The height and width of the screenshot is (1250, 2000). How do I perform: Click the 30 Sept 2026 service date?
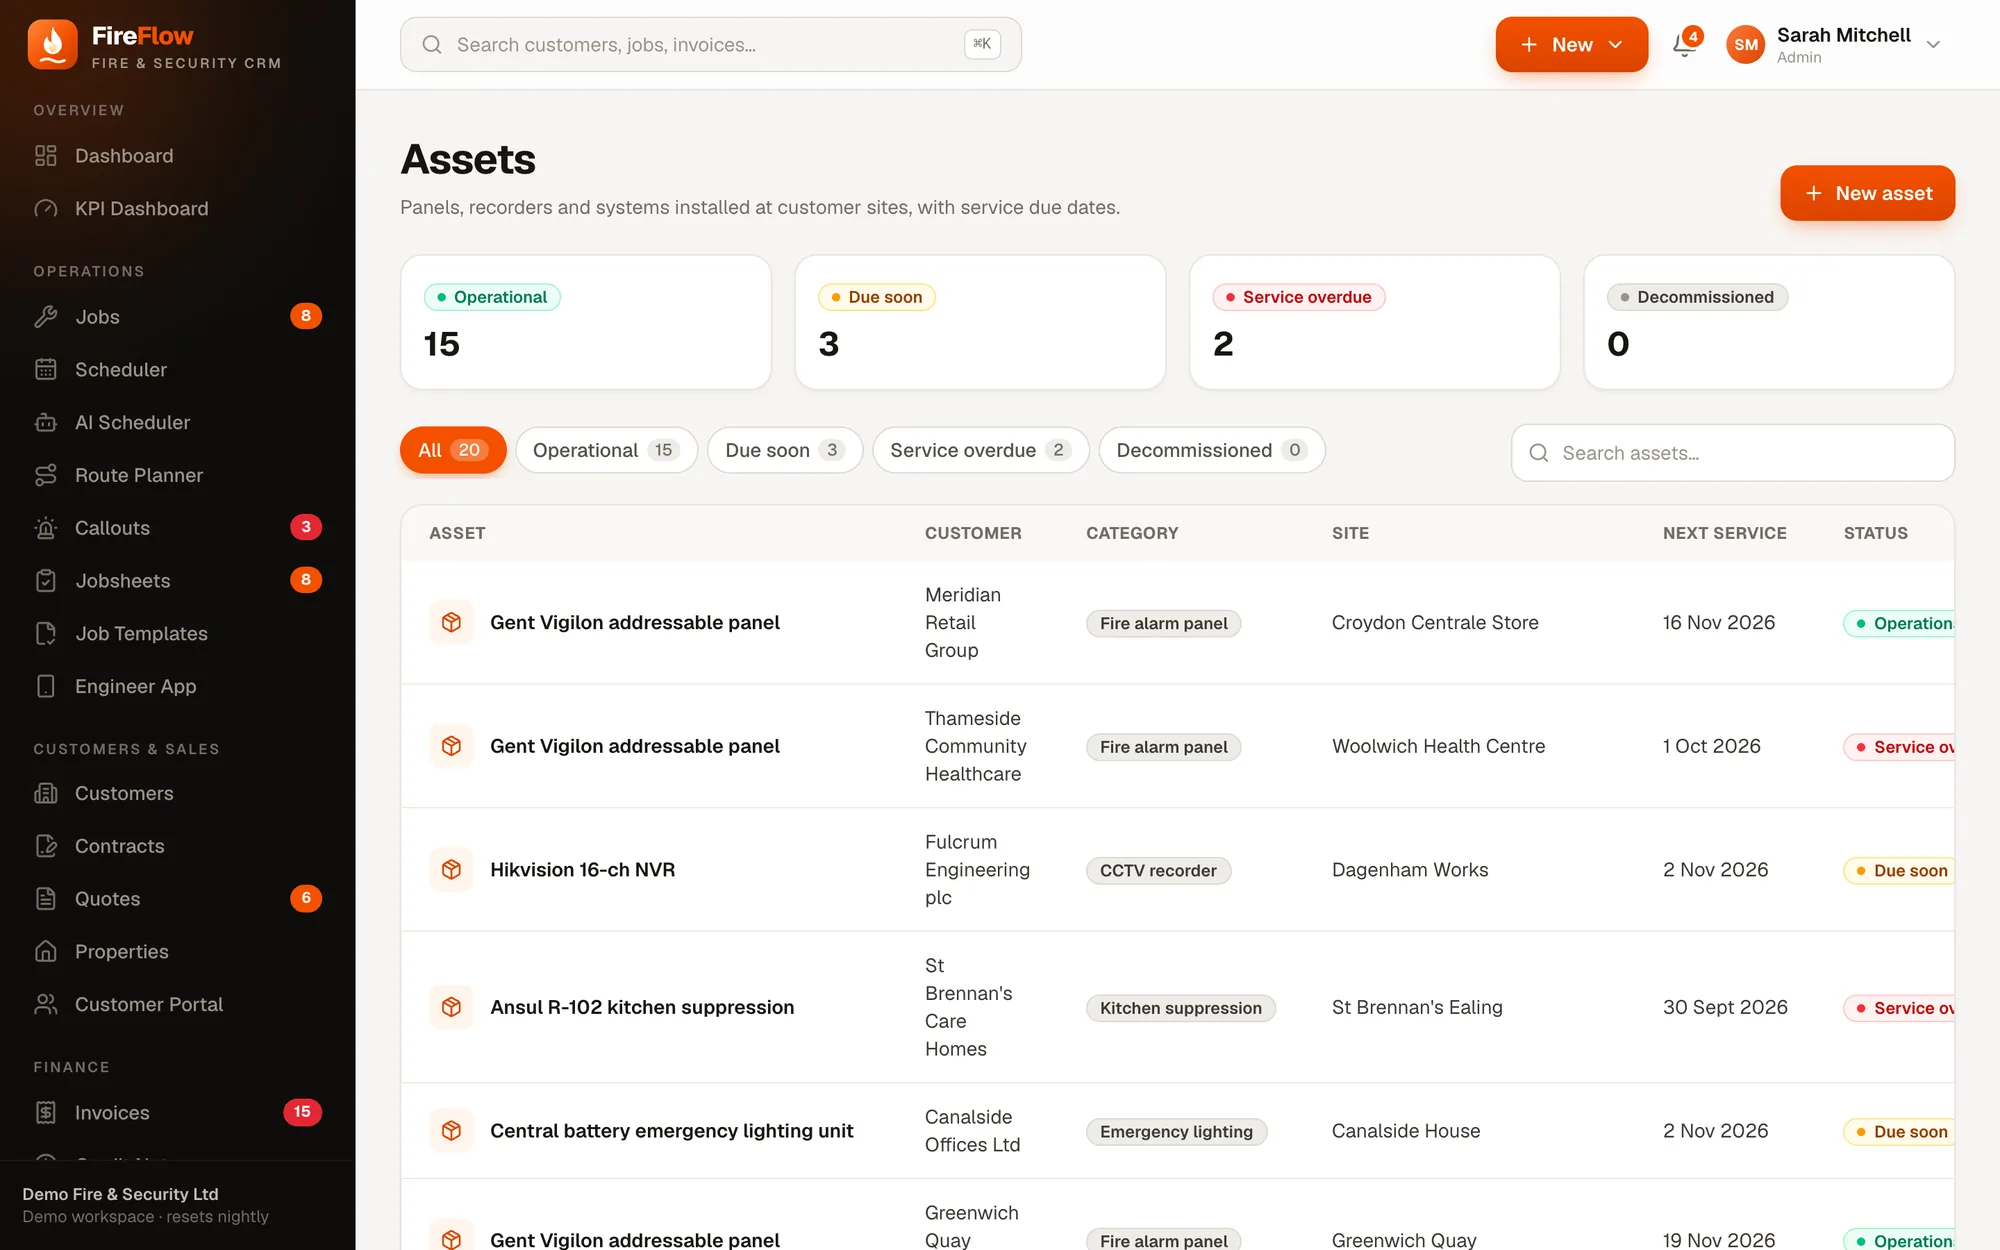point(1725,1007)
